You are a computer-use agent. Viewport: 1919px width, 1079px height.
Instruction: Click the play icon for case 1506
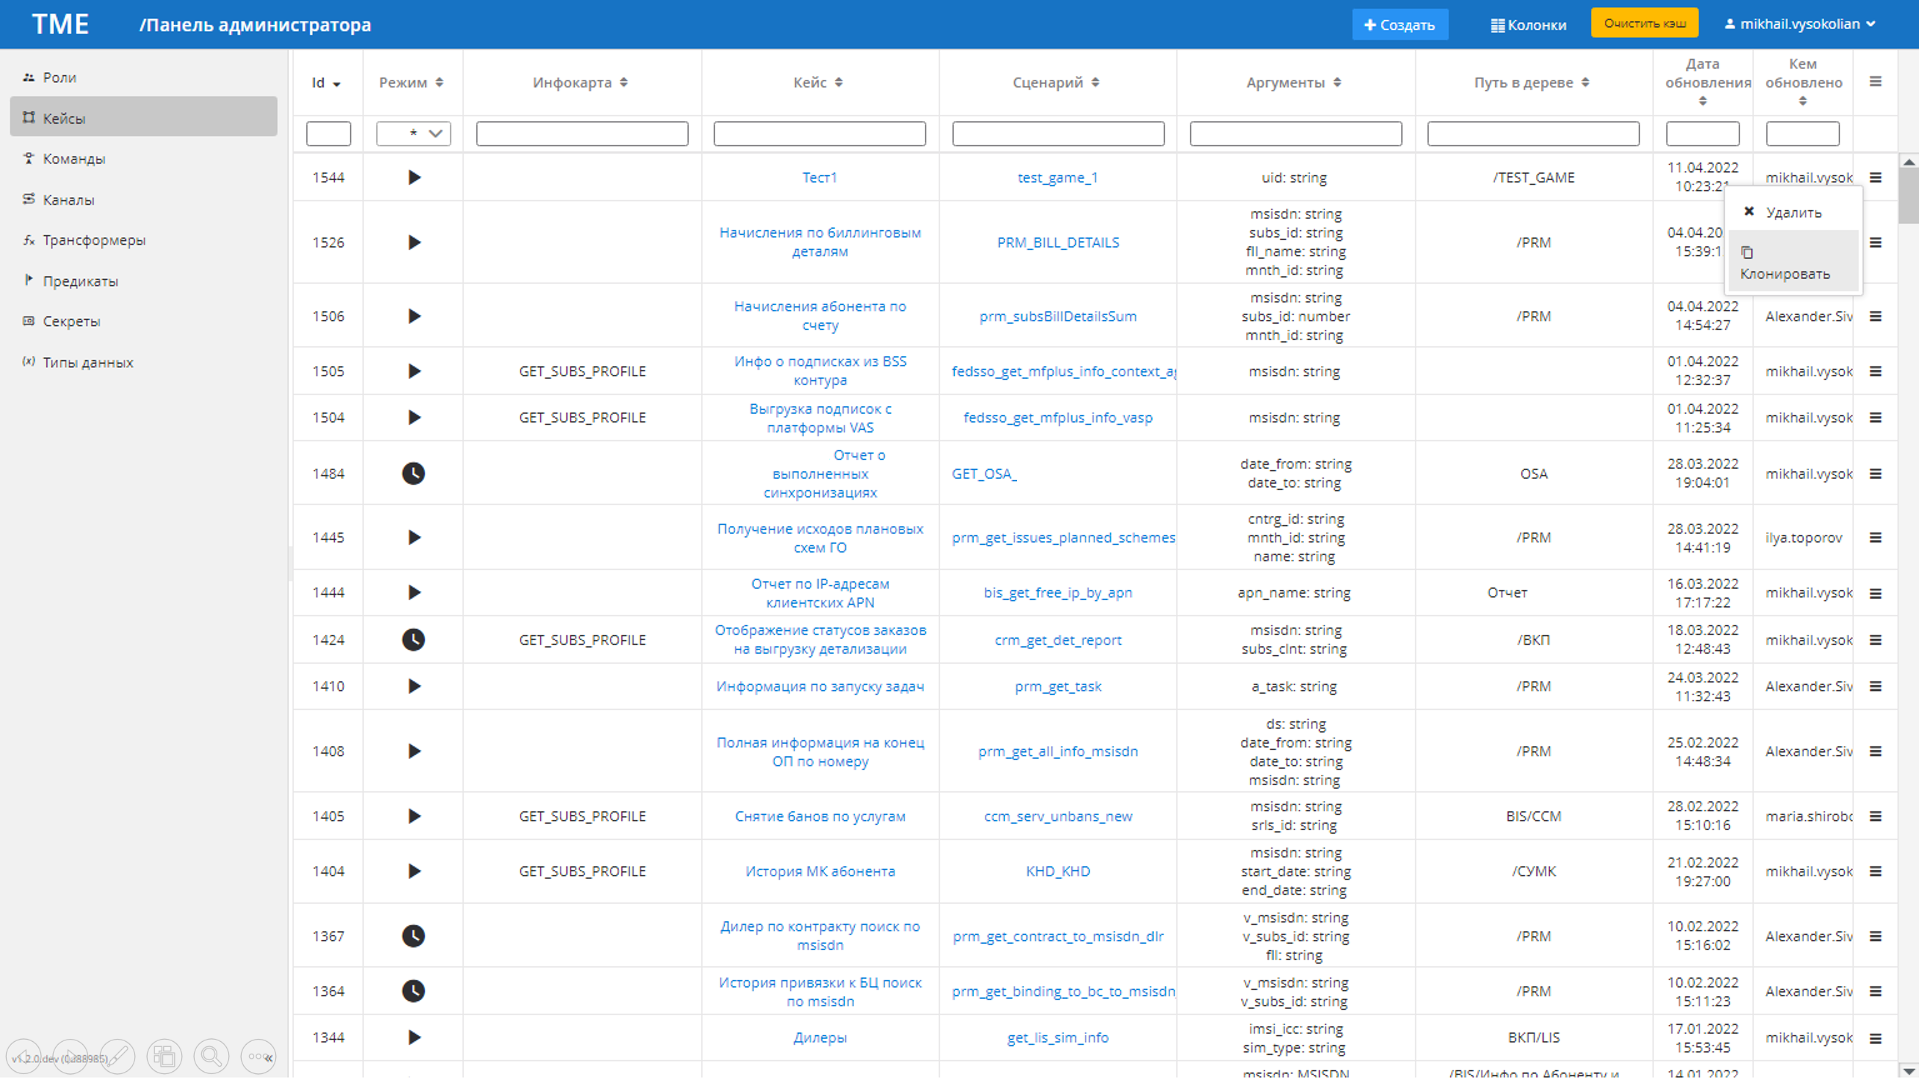414,317
